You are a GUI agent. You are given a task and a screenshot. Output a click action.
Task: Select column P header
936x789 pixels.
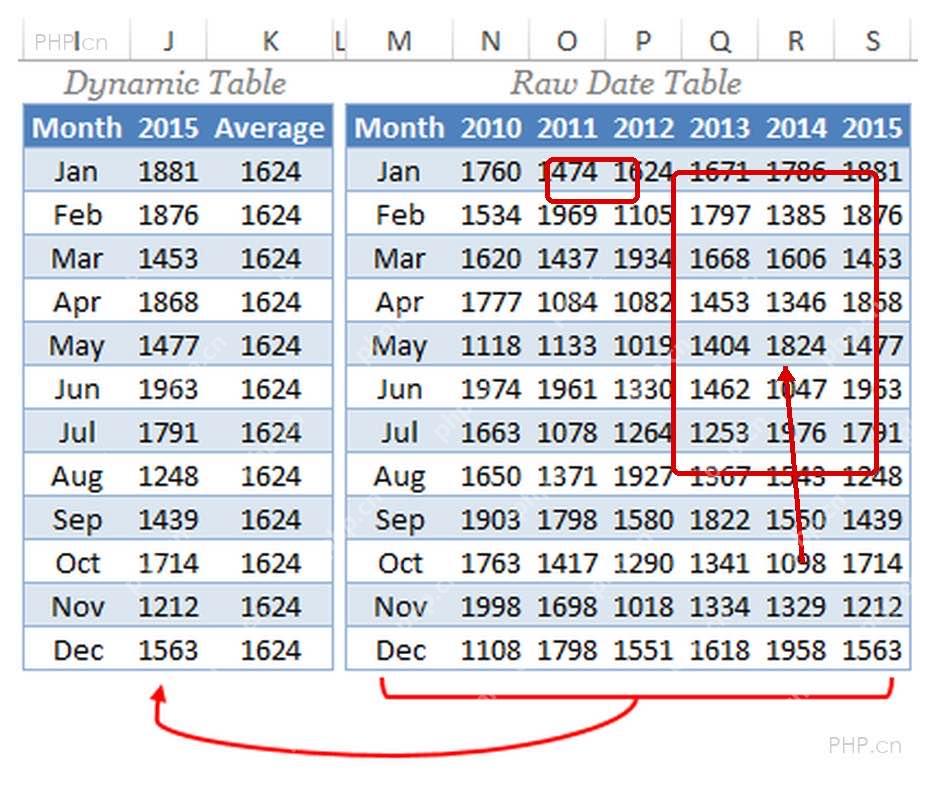(643, 41)
